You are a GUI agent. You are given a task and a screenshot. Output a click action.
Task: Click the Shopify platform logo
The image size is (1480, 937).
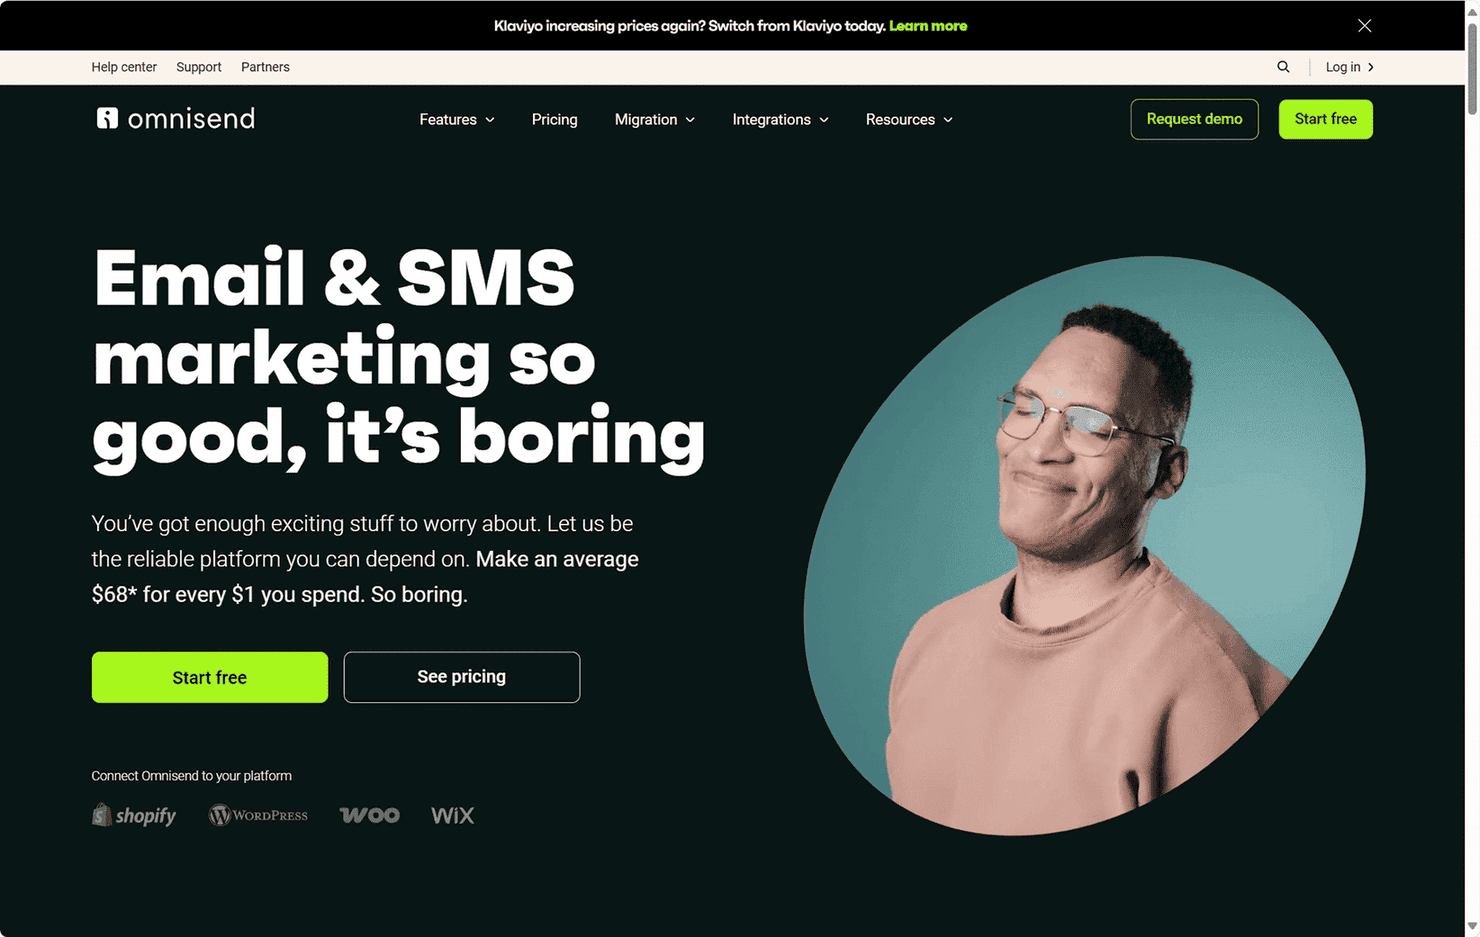coord(134,815)
